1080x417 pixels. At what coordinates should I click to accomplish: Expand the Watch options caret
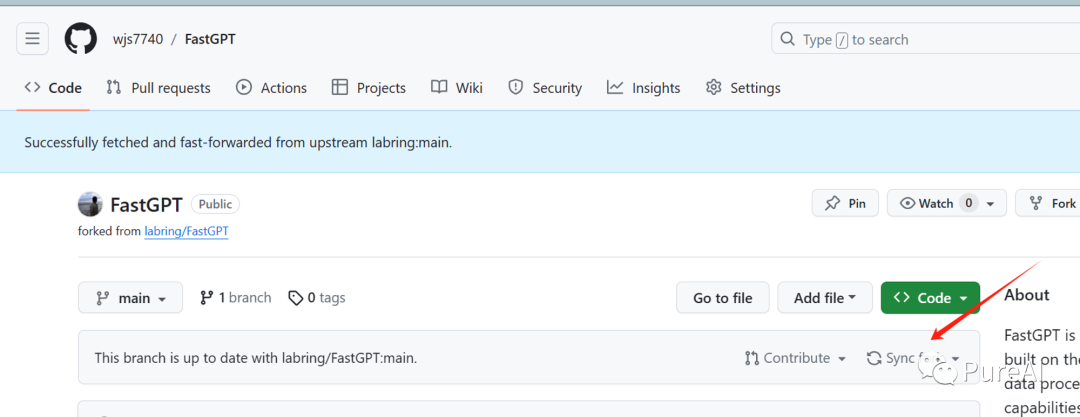point(990,204)
